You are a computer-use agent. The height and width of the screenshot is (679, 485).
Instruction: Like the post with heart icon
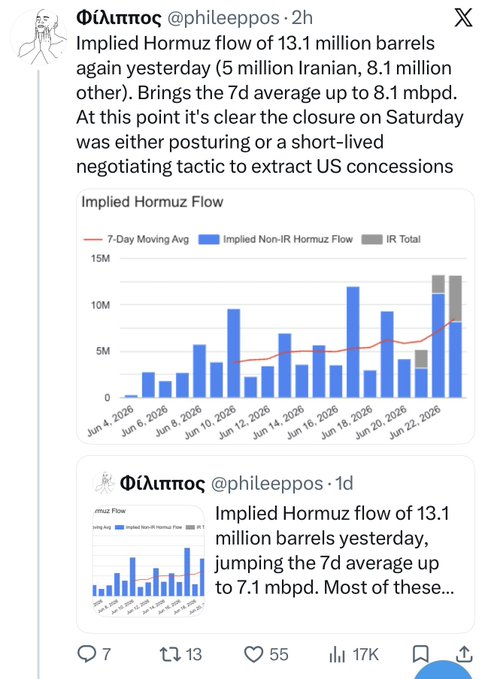[254, 654]
